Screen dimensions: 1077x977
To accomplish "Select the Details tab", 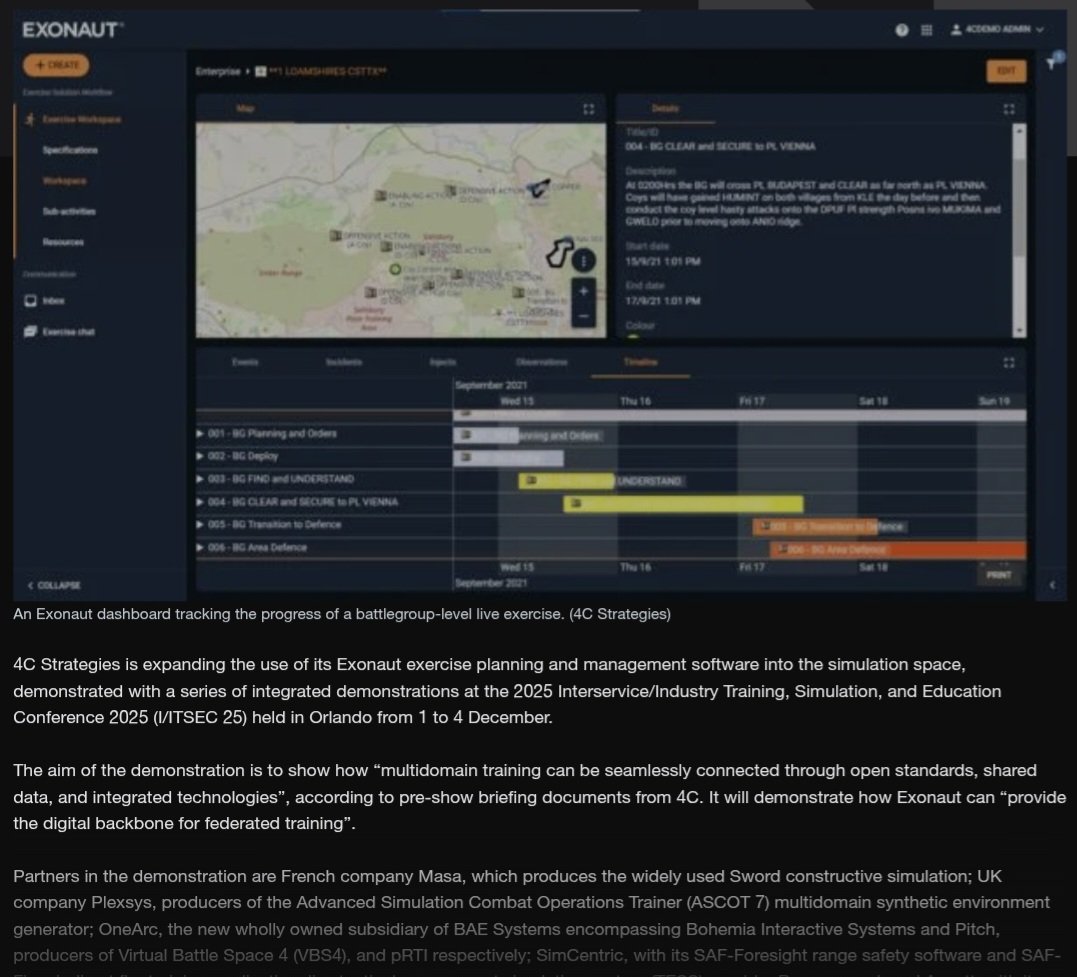I will pos(665,108).
